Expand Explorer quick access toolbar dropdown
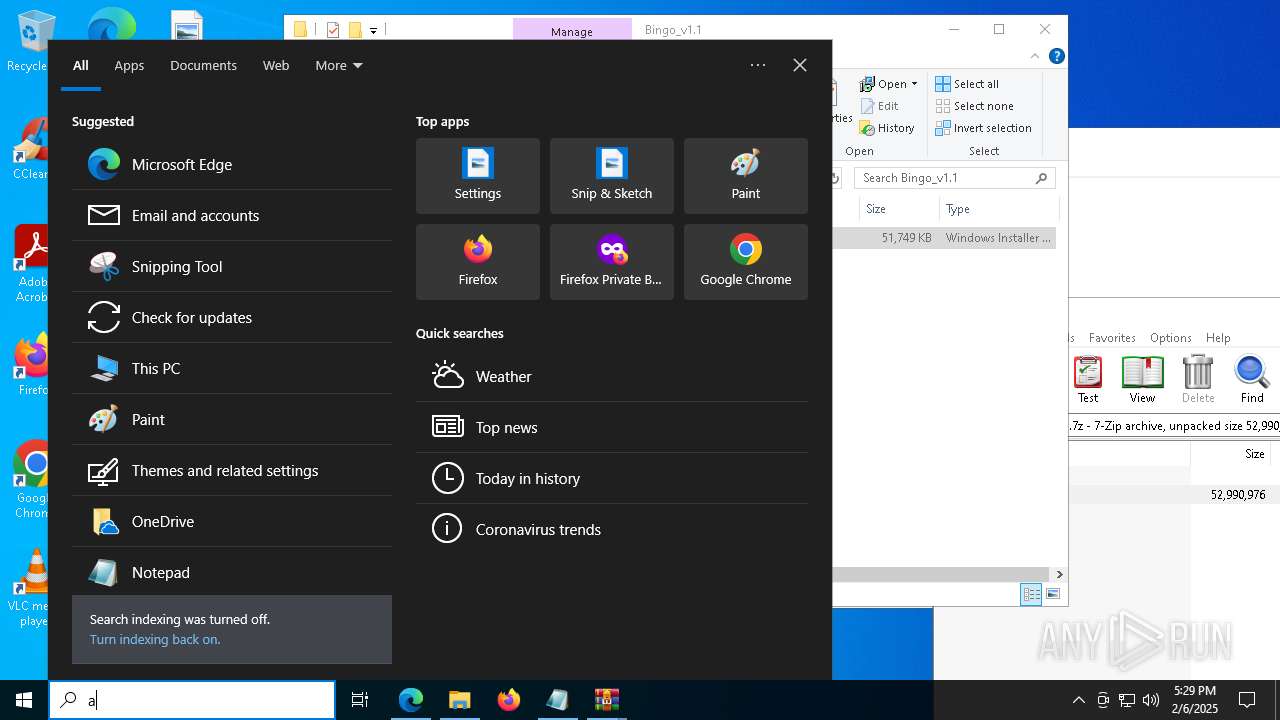This screenshot has width=1280, height=720. pos(374,30)
